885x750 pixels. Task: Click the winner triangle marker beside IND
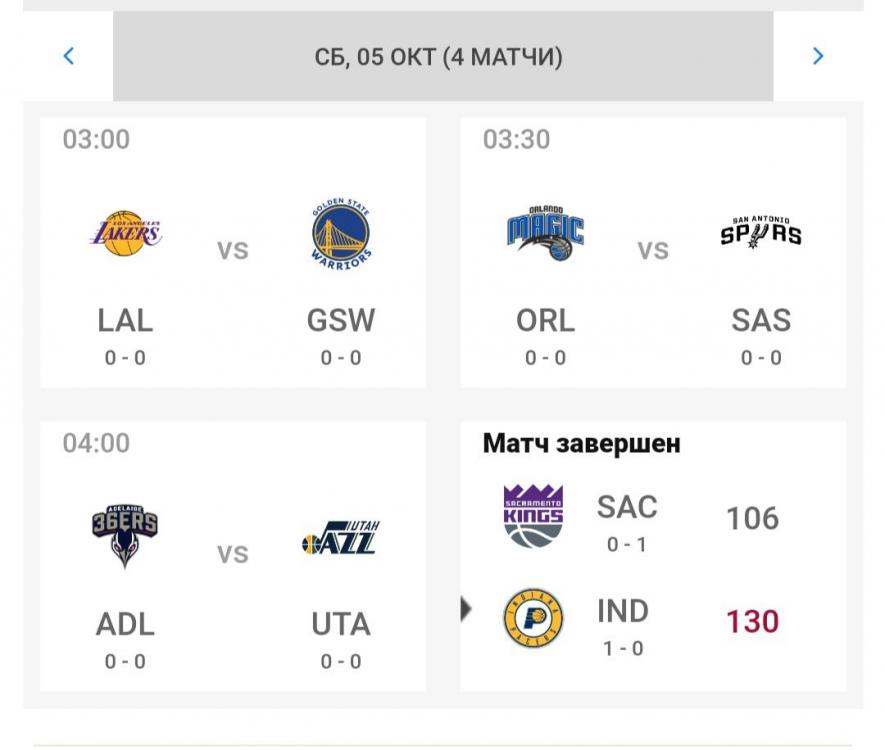pyautogui.click(x=466, y=608)
